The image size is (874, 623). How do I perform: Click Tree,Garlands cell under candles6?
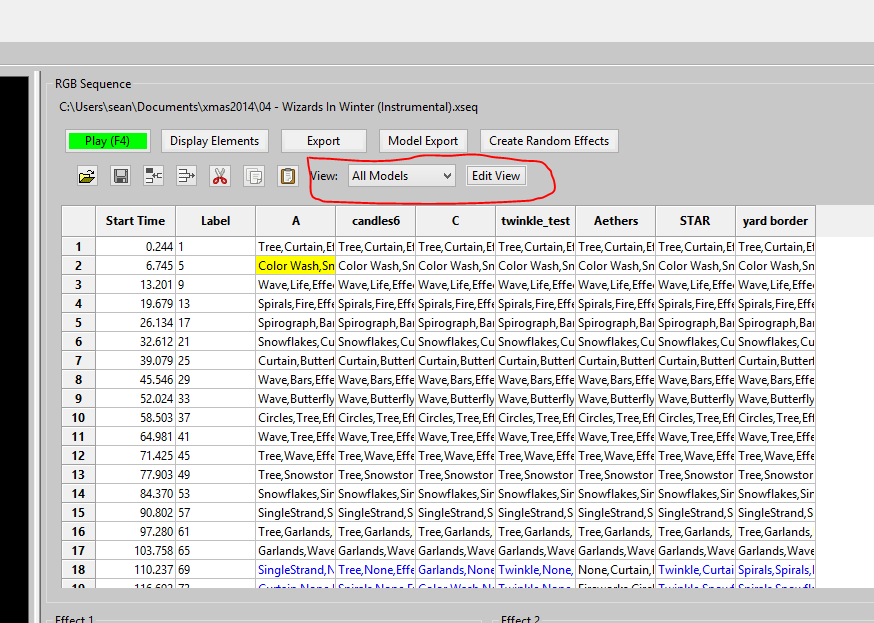click(376, 532)
